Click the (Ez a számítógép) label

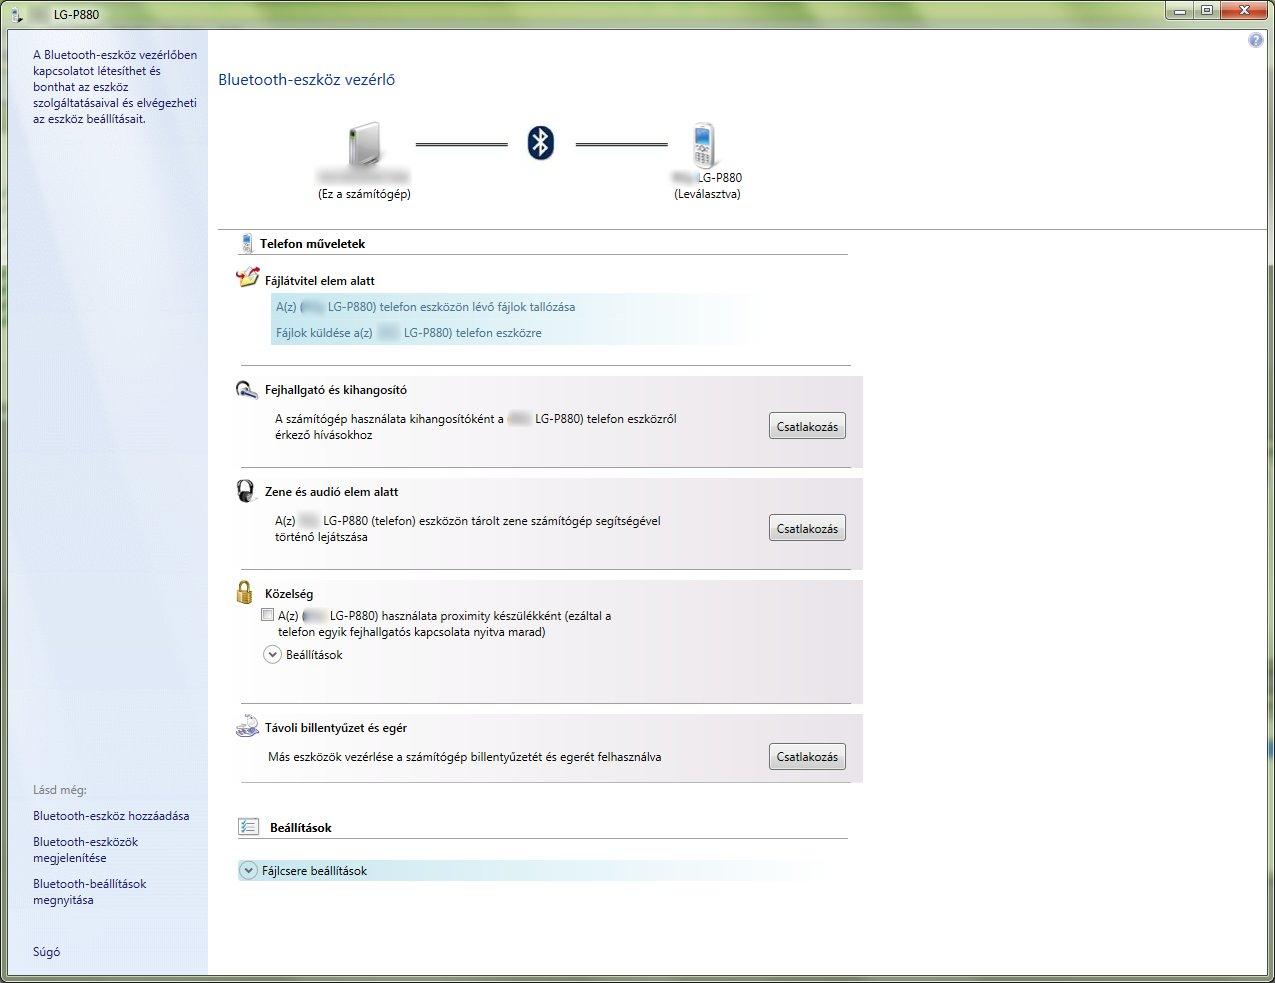click(x=364, y=194)
